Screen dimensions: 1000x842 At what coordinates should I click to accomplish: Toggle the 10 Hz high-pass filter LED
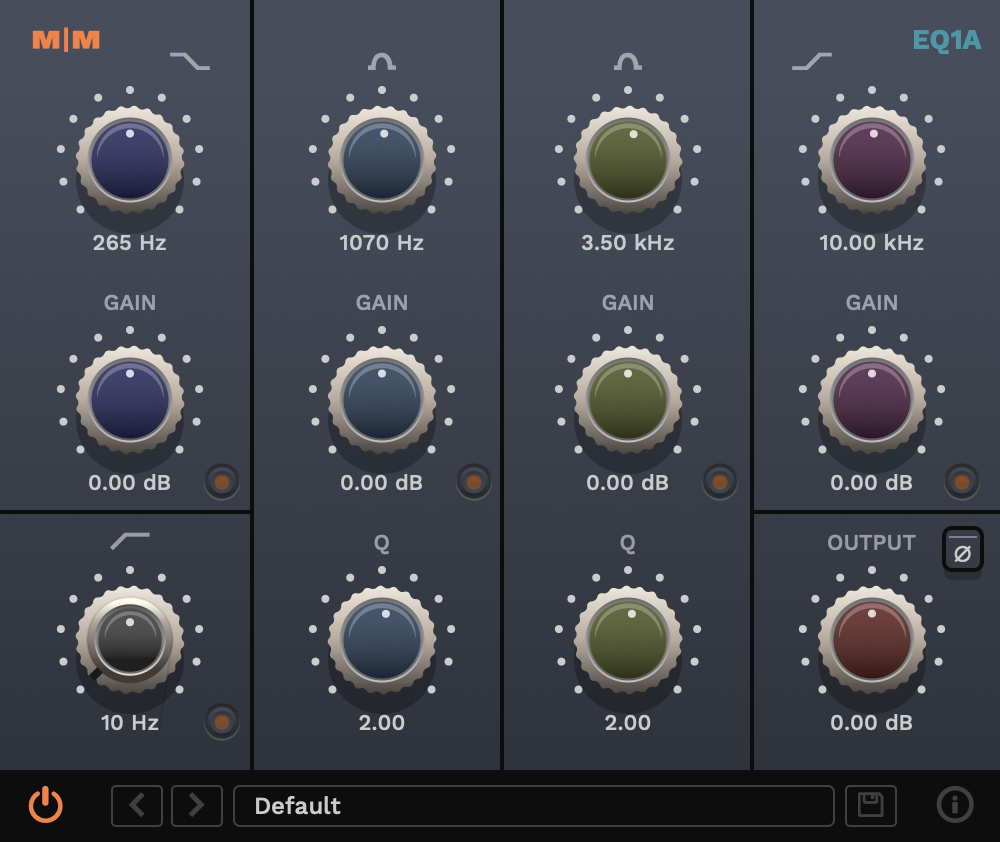221,721
